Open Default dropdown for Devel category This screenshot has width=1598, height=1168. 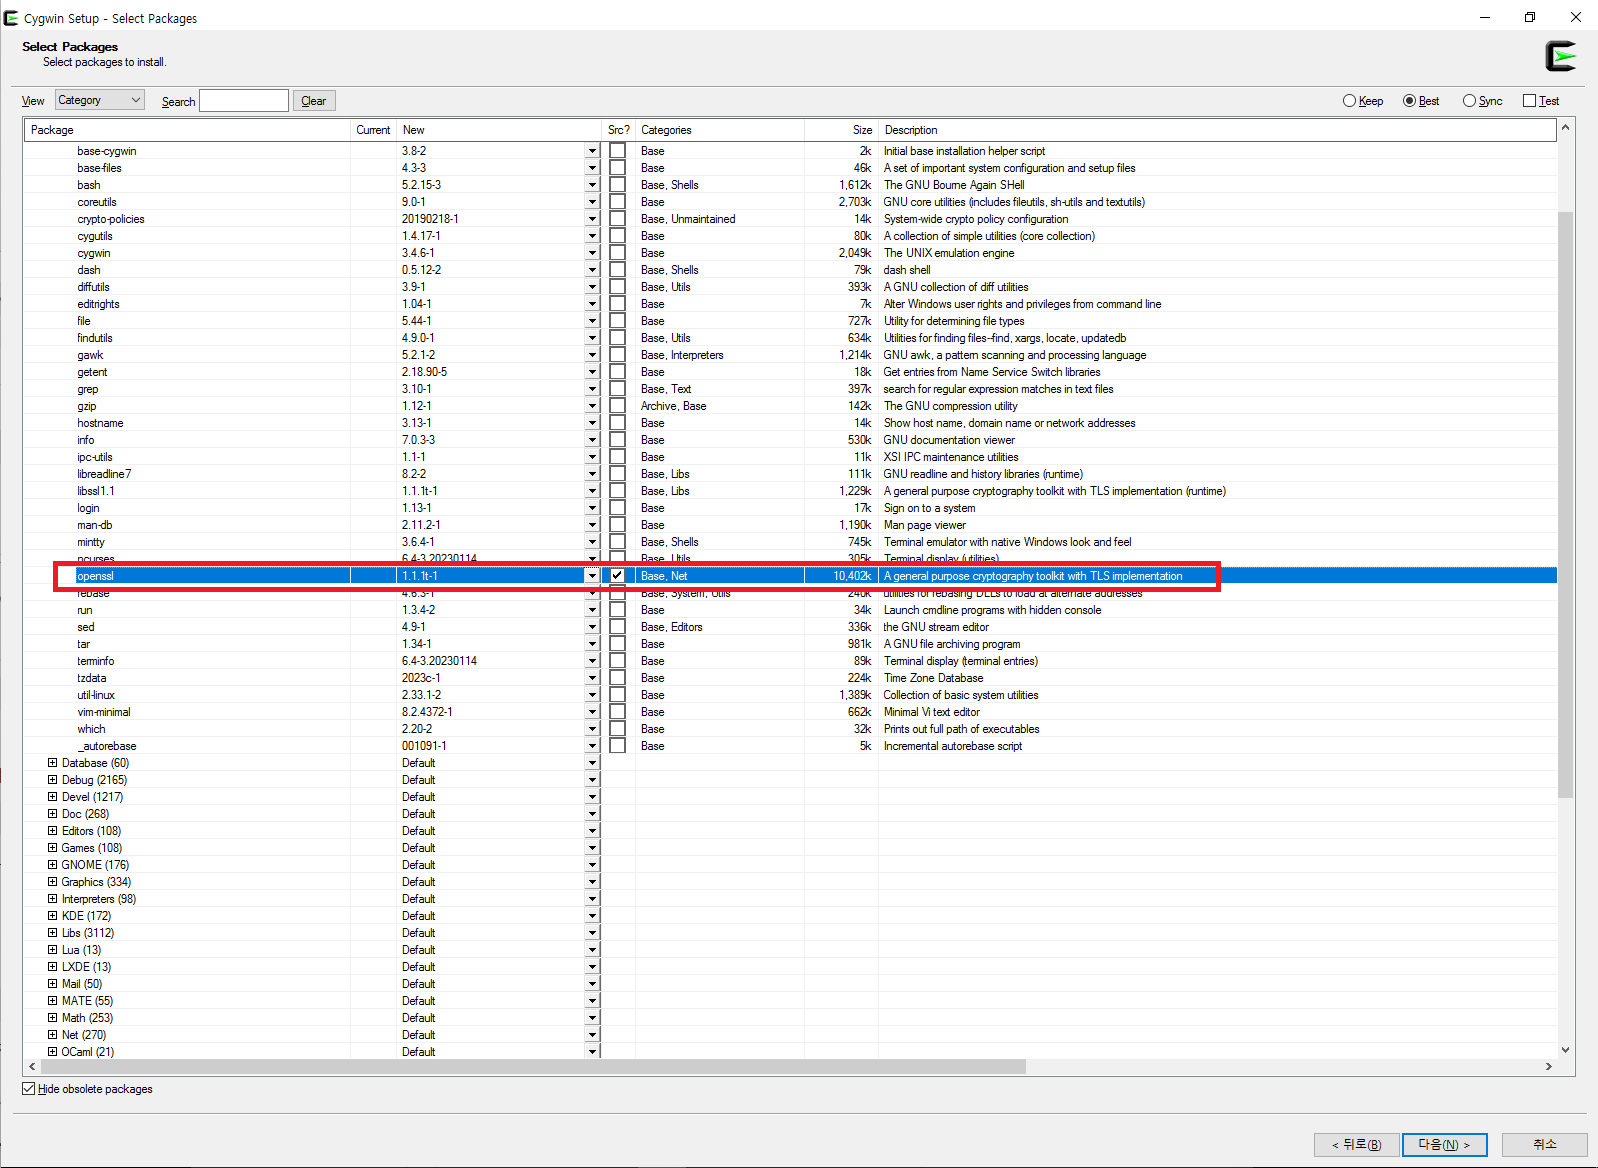[592, 797]
